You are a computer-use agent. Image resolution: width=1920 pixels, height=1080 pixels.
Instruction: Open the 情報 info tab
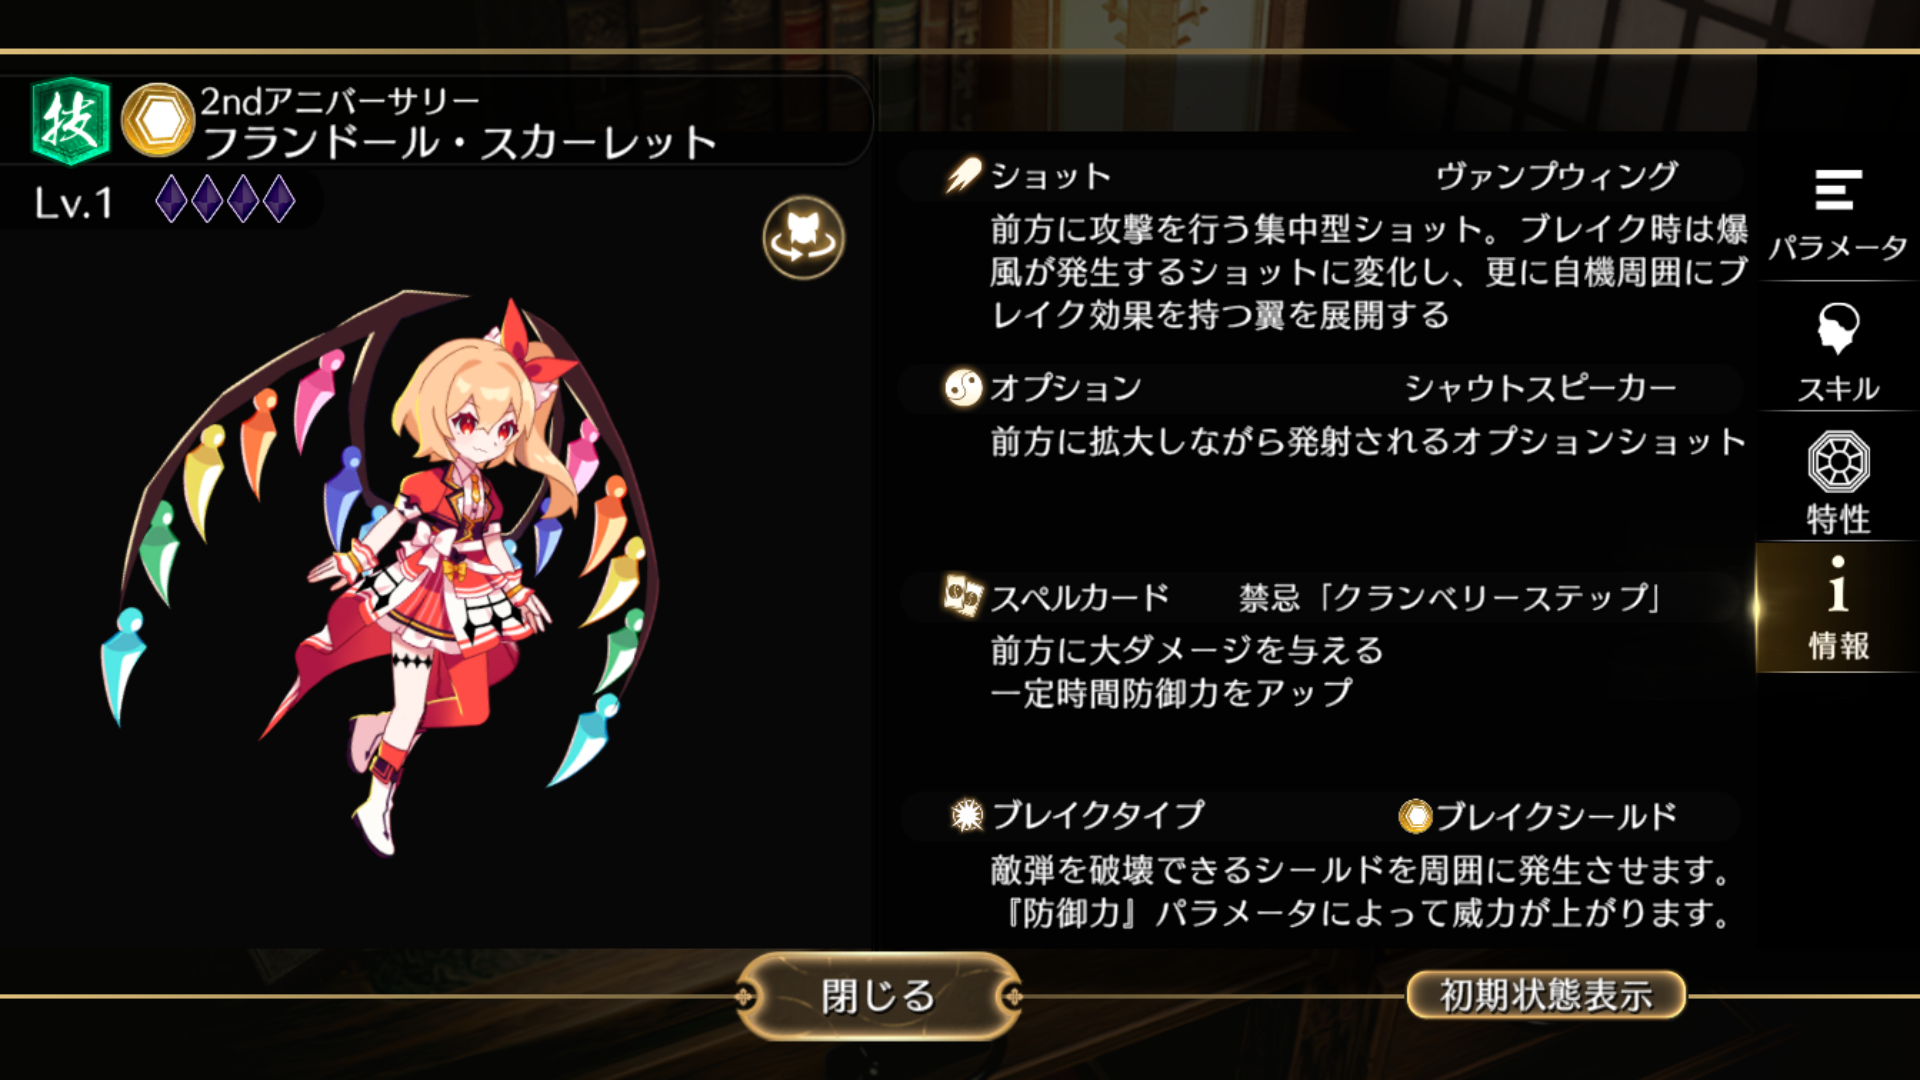tap(1838, 608)
